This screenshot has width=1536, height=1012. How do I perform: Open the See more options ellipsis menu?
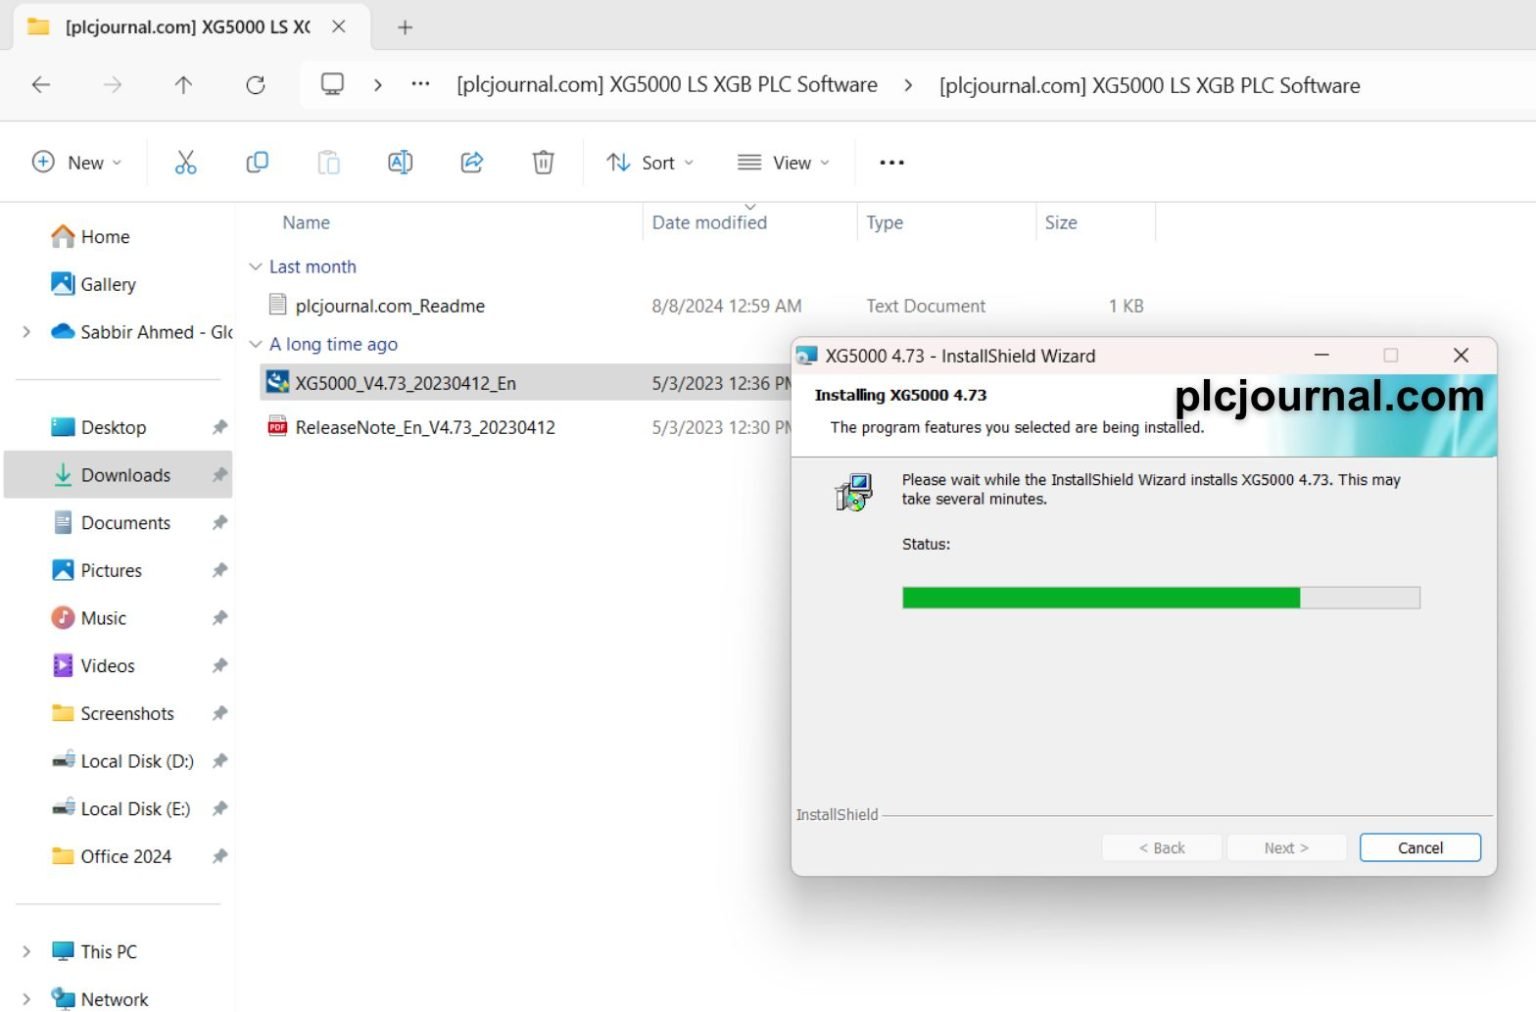[891, 162]
